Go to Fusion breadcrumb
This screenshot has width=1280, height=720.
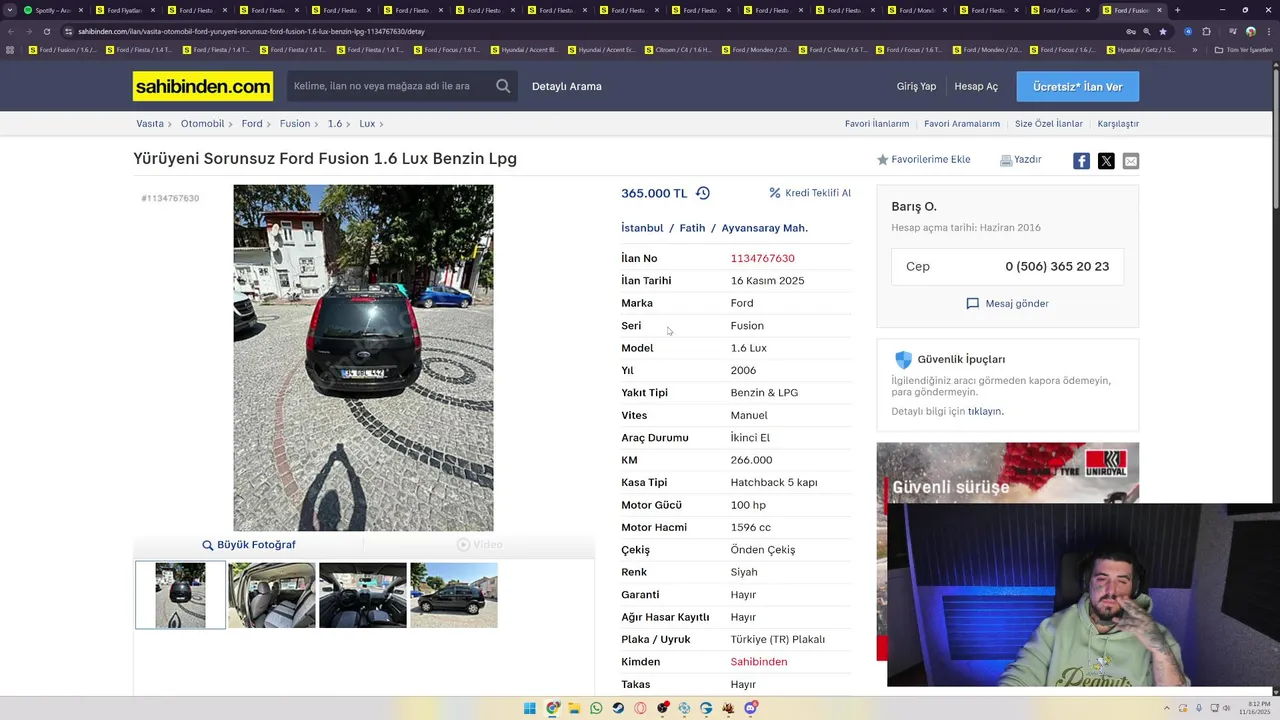pos(295,124)
